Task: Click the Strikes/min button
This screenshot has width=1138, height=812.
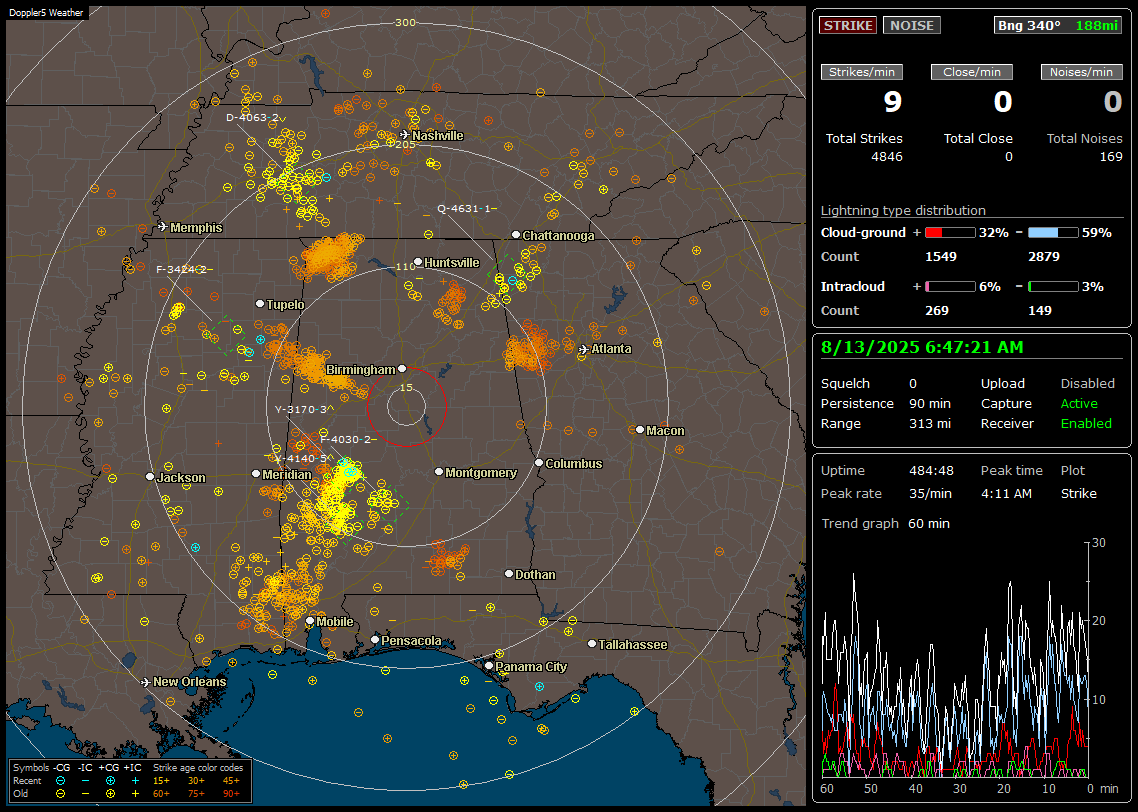Action: (x=861, y=72)
